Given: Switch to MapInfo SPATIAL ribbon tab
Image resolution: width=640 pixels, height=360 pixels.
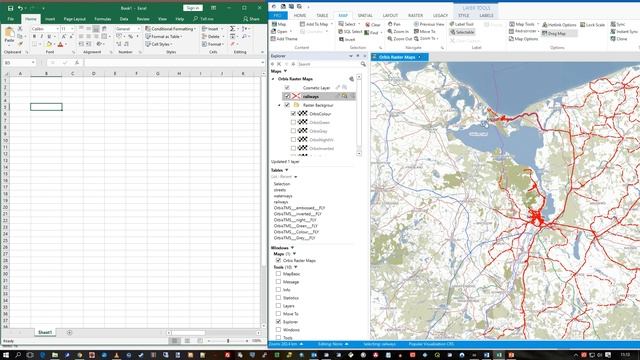Looking at the screenshot, I should click(365, 16).
